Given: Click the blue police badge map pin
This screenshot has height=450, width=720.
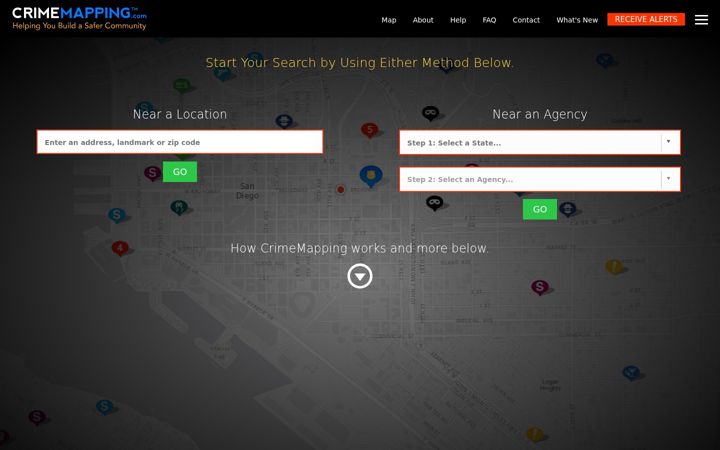Looking at the screenshot, I should point(371,176).
